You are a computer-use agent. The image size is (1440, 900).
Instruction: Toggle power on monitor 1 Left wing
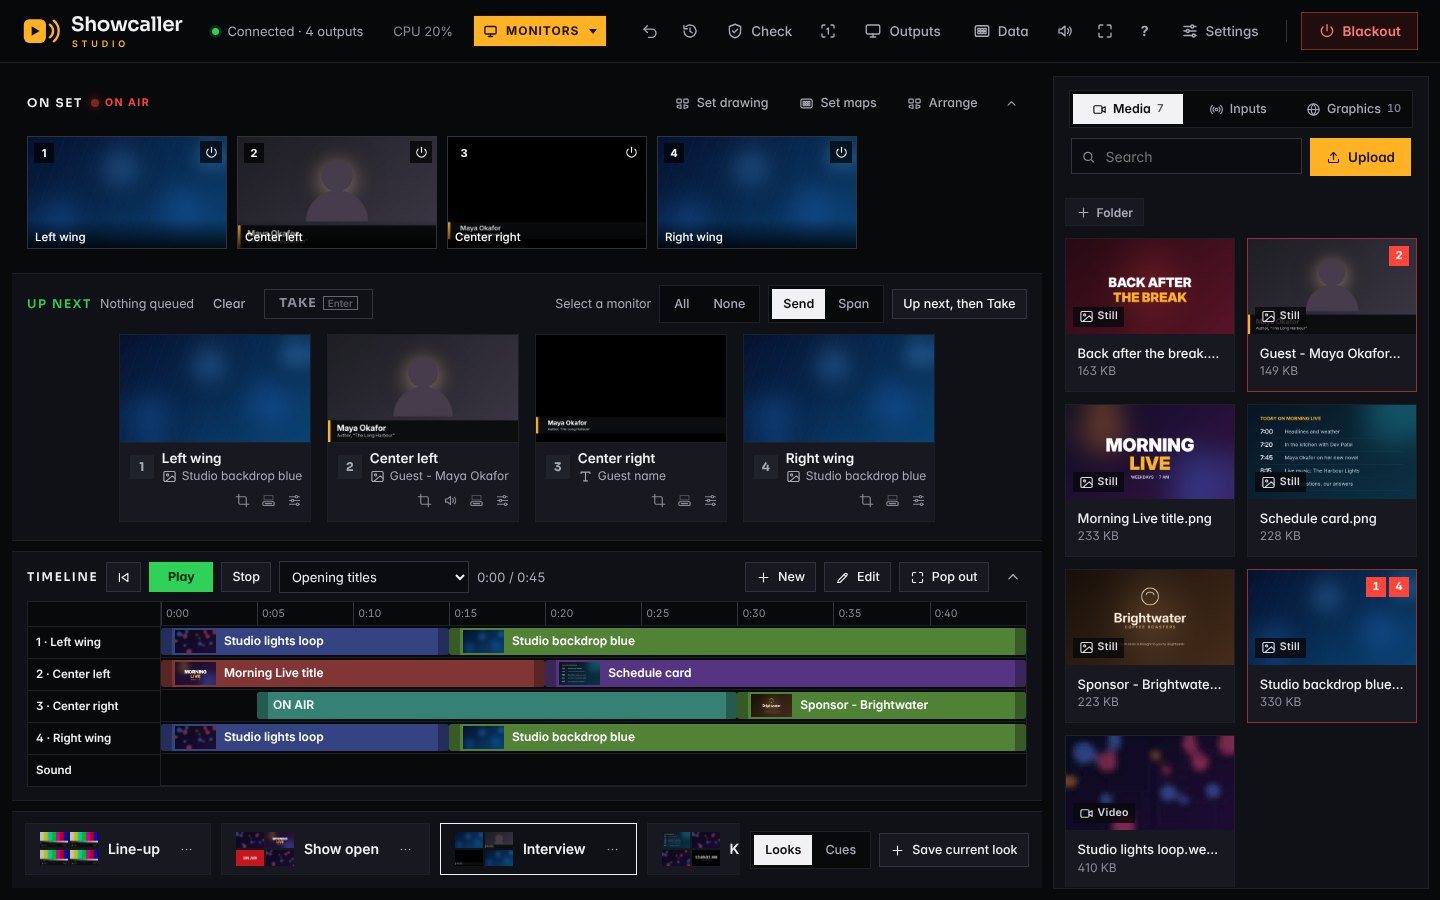[211, 152]
